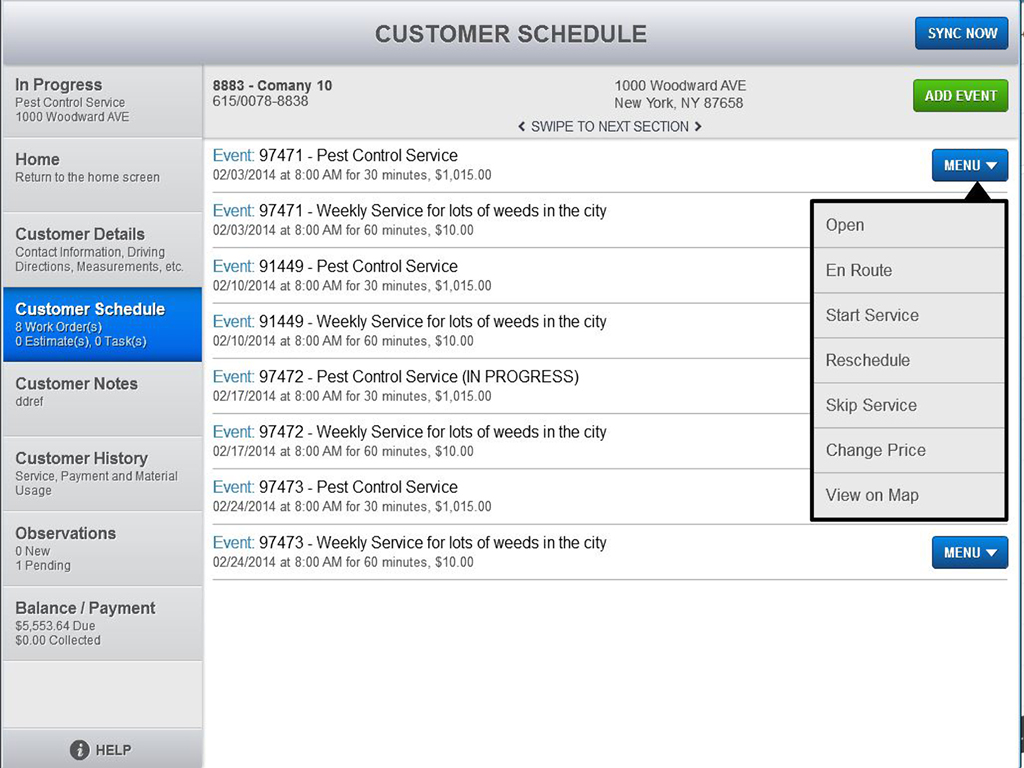1024x768 pixels.
Task: Open MENU dropdown for event 97471 Pest Control
Action: 970,165
